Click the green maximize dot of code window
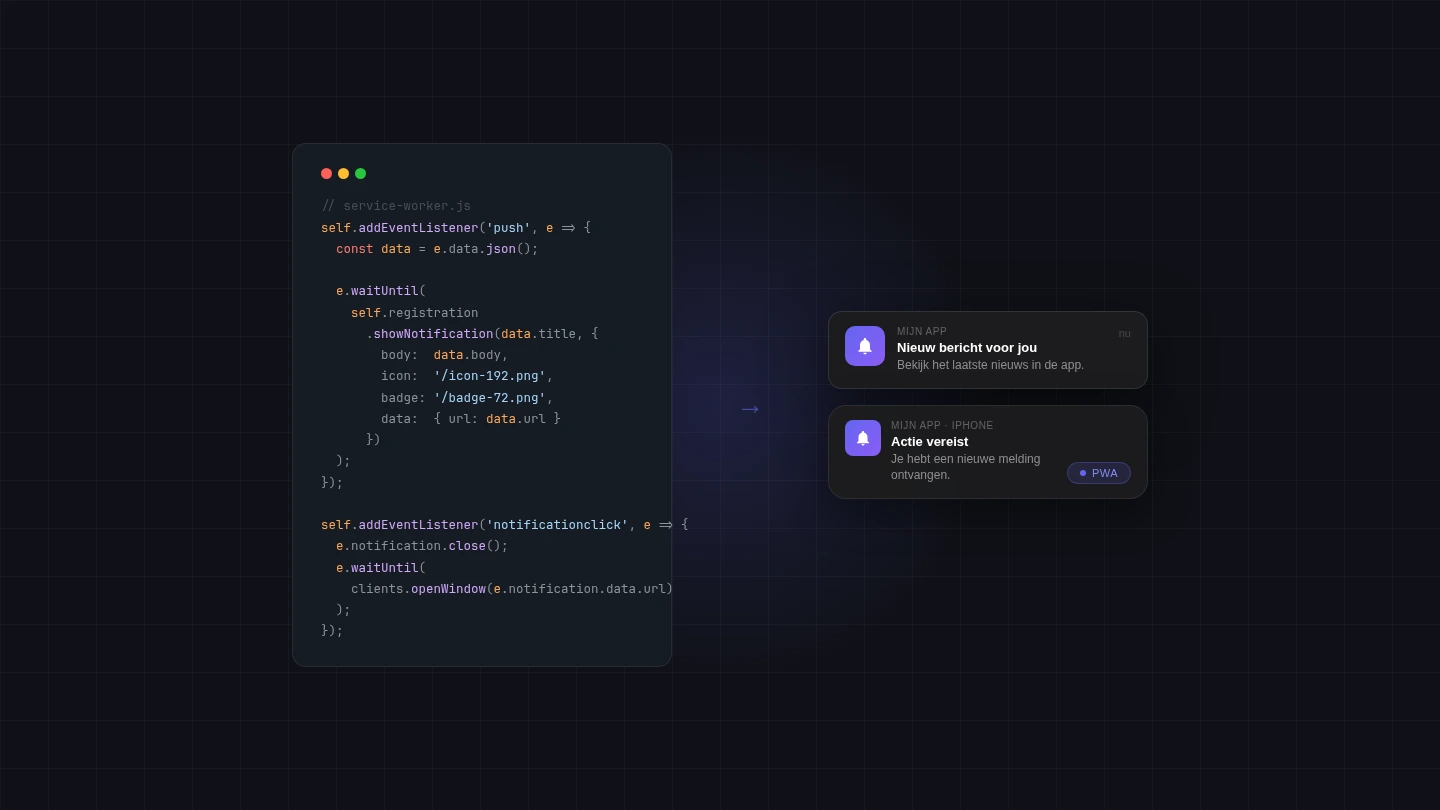The image size is (1440, 810). coord(360,173)
